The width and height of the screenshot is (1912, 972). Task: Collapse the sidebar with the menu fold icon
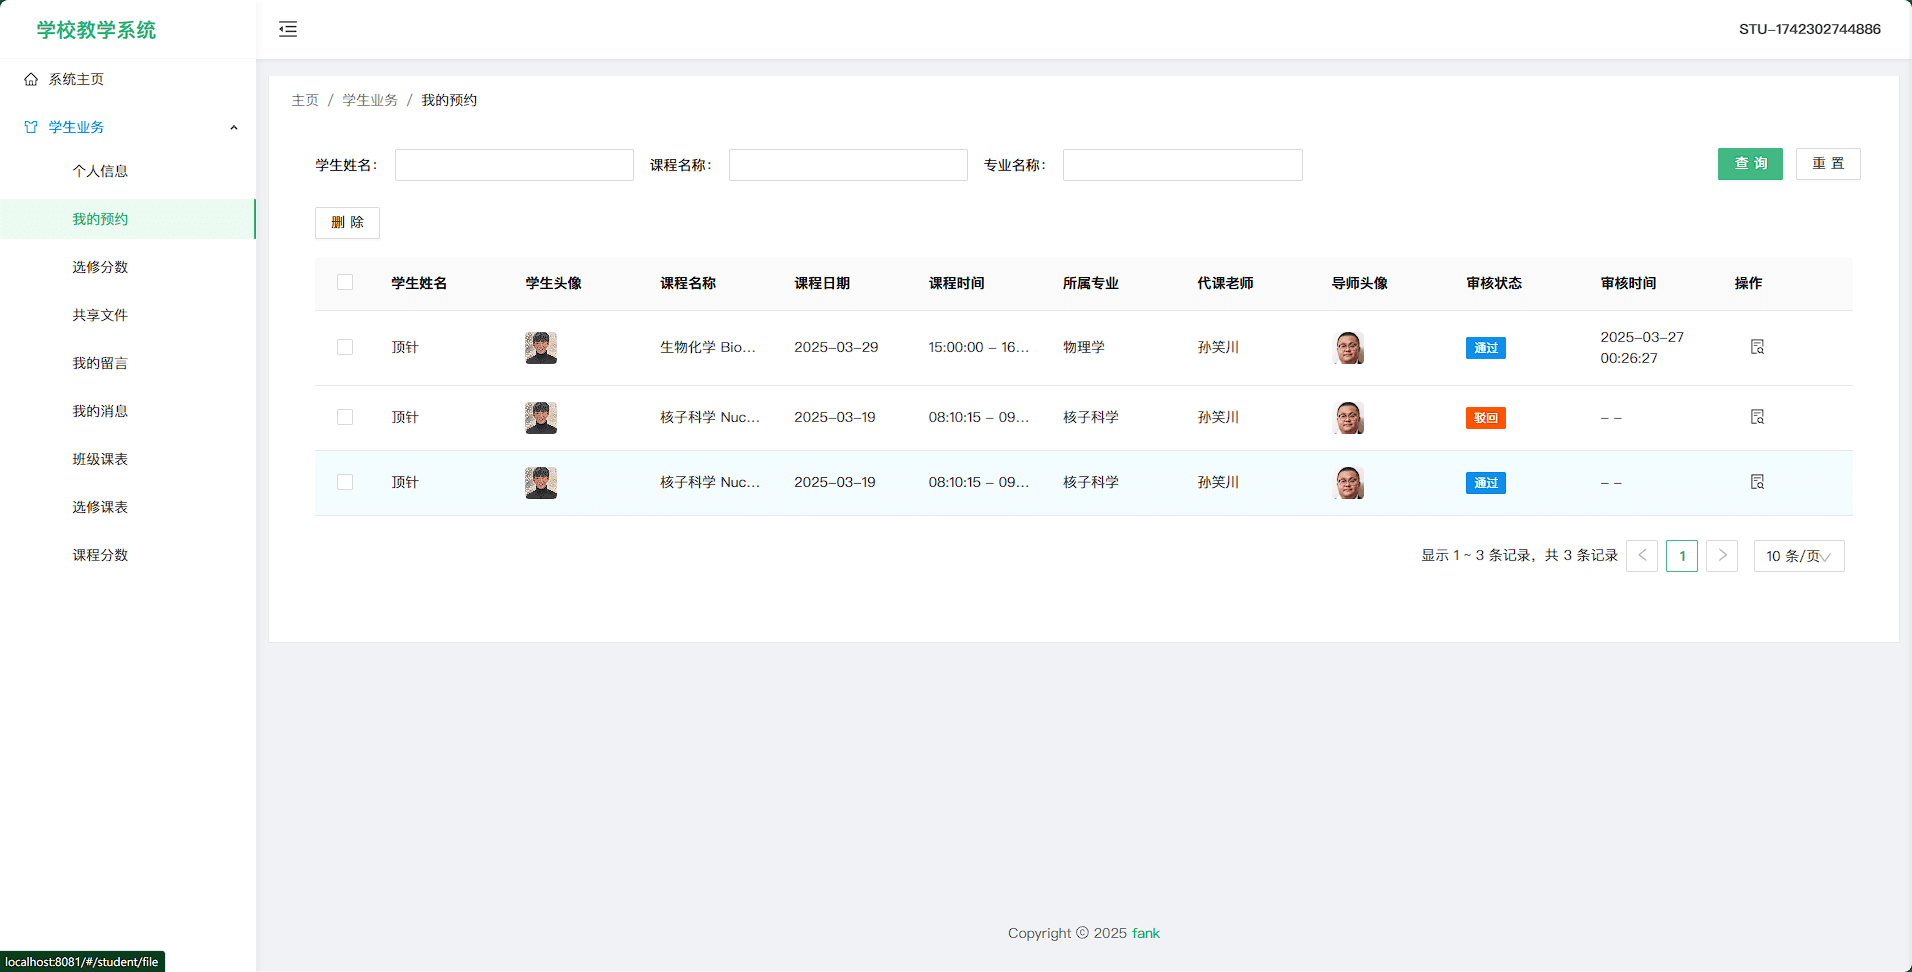tap(288, 29)
